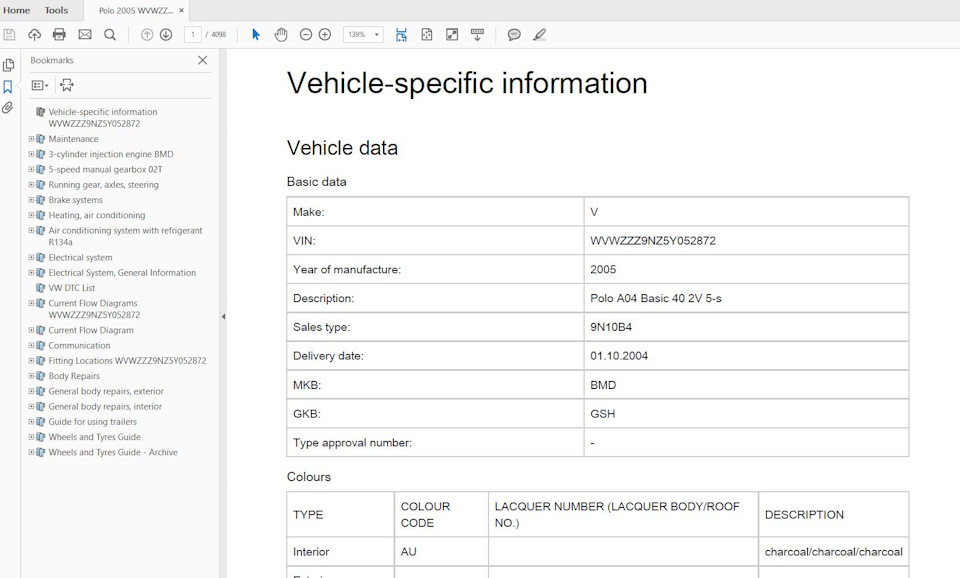
Task: Expand the Brake systems bookmark
Action: coord(31,200)
